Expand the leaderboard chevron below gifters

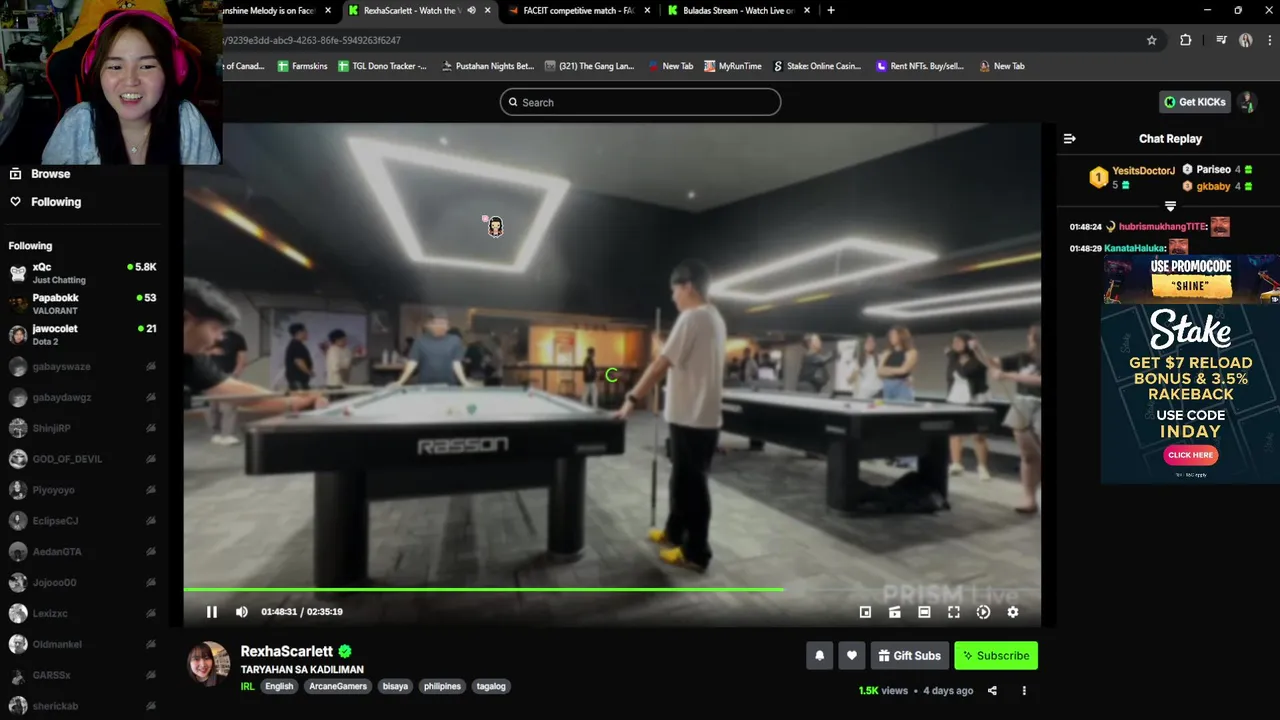(1170, 206)
